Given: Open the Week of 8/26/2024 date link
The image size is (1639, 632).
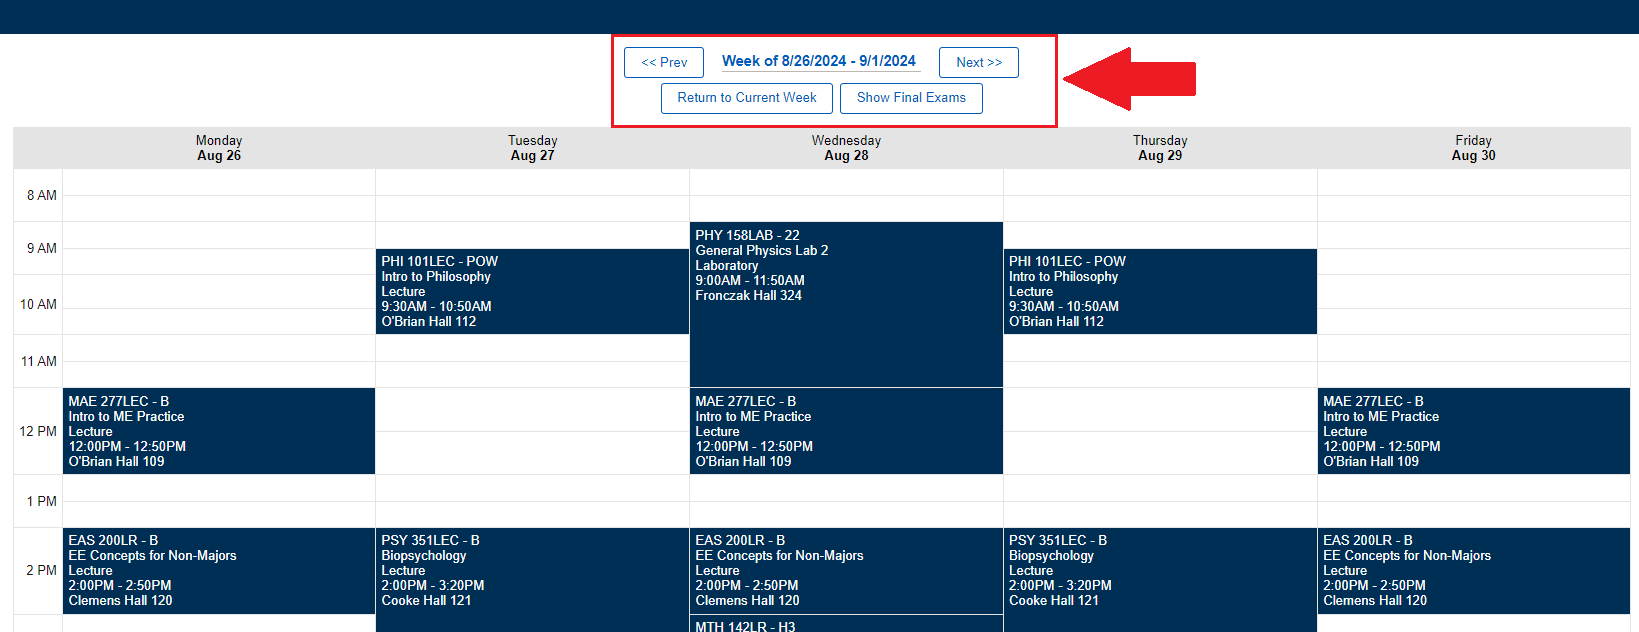Looking at the screenshot, I should coord(819,61).
